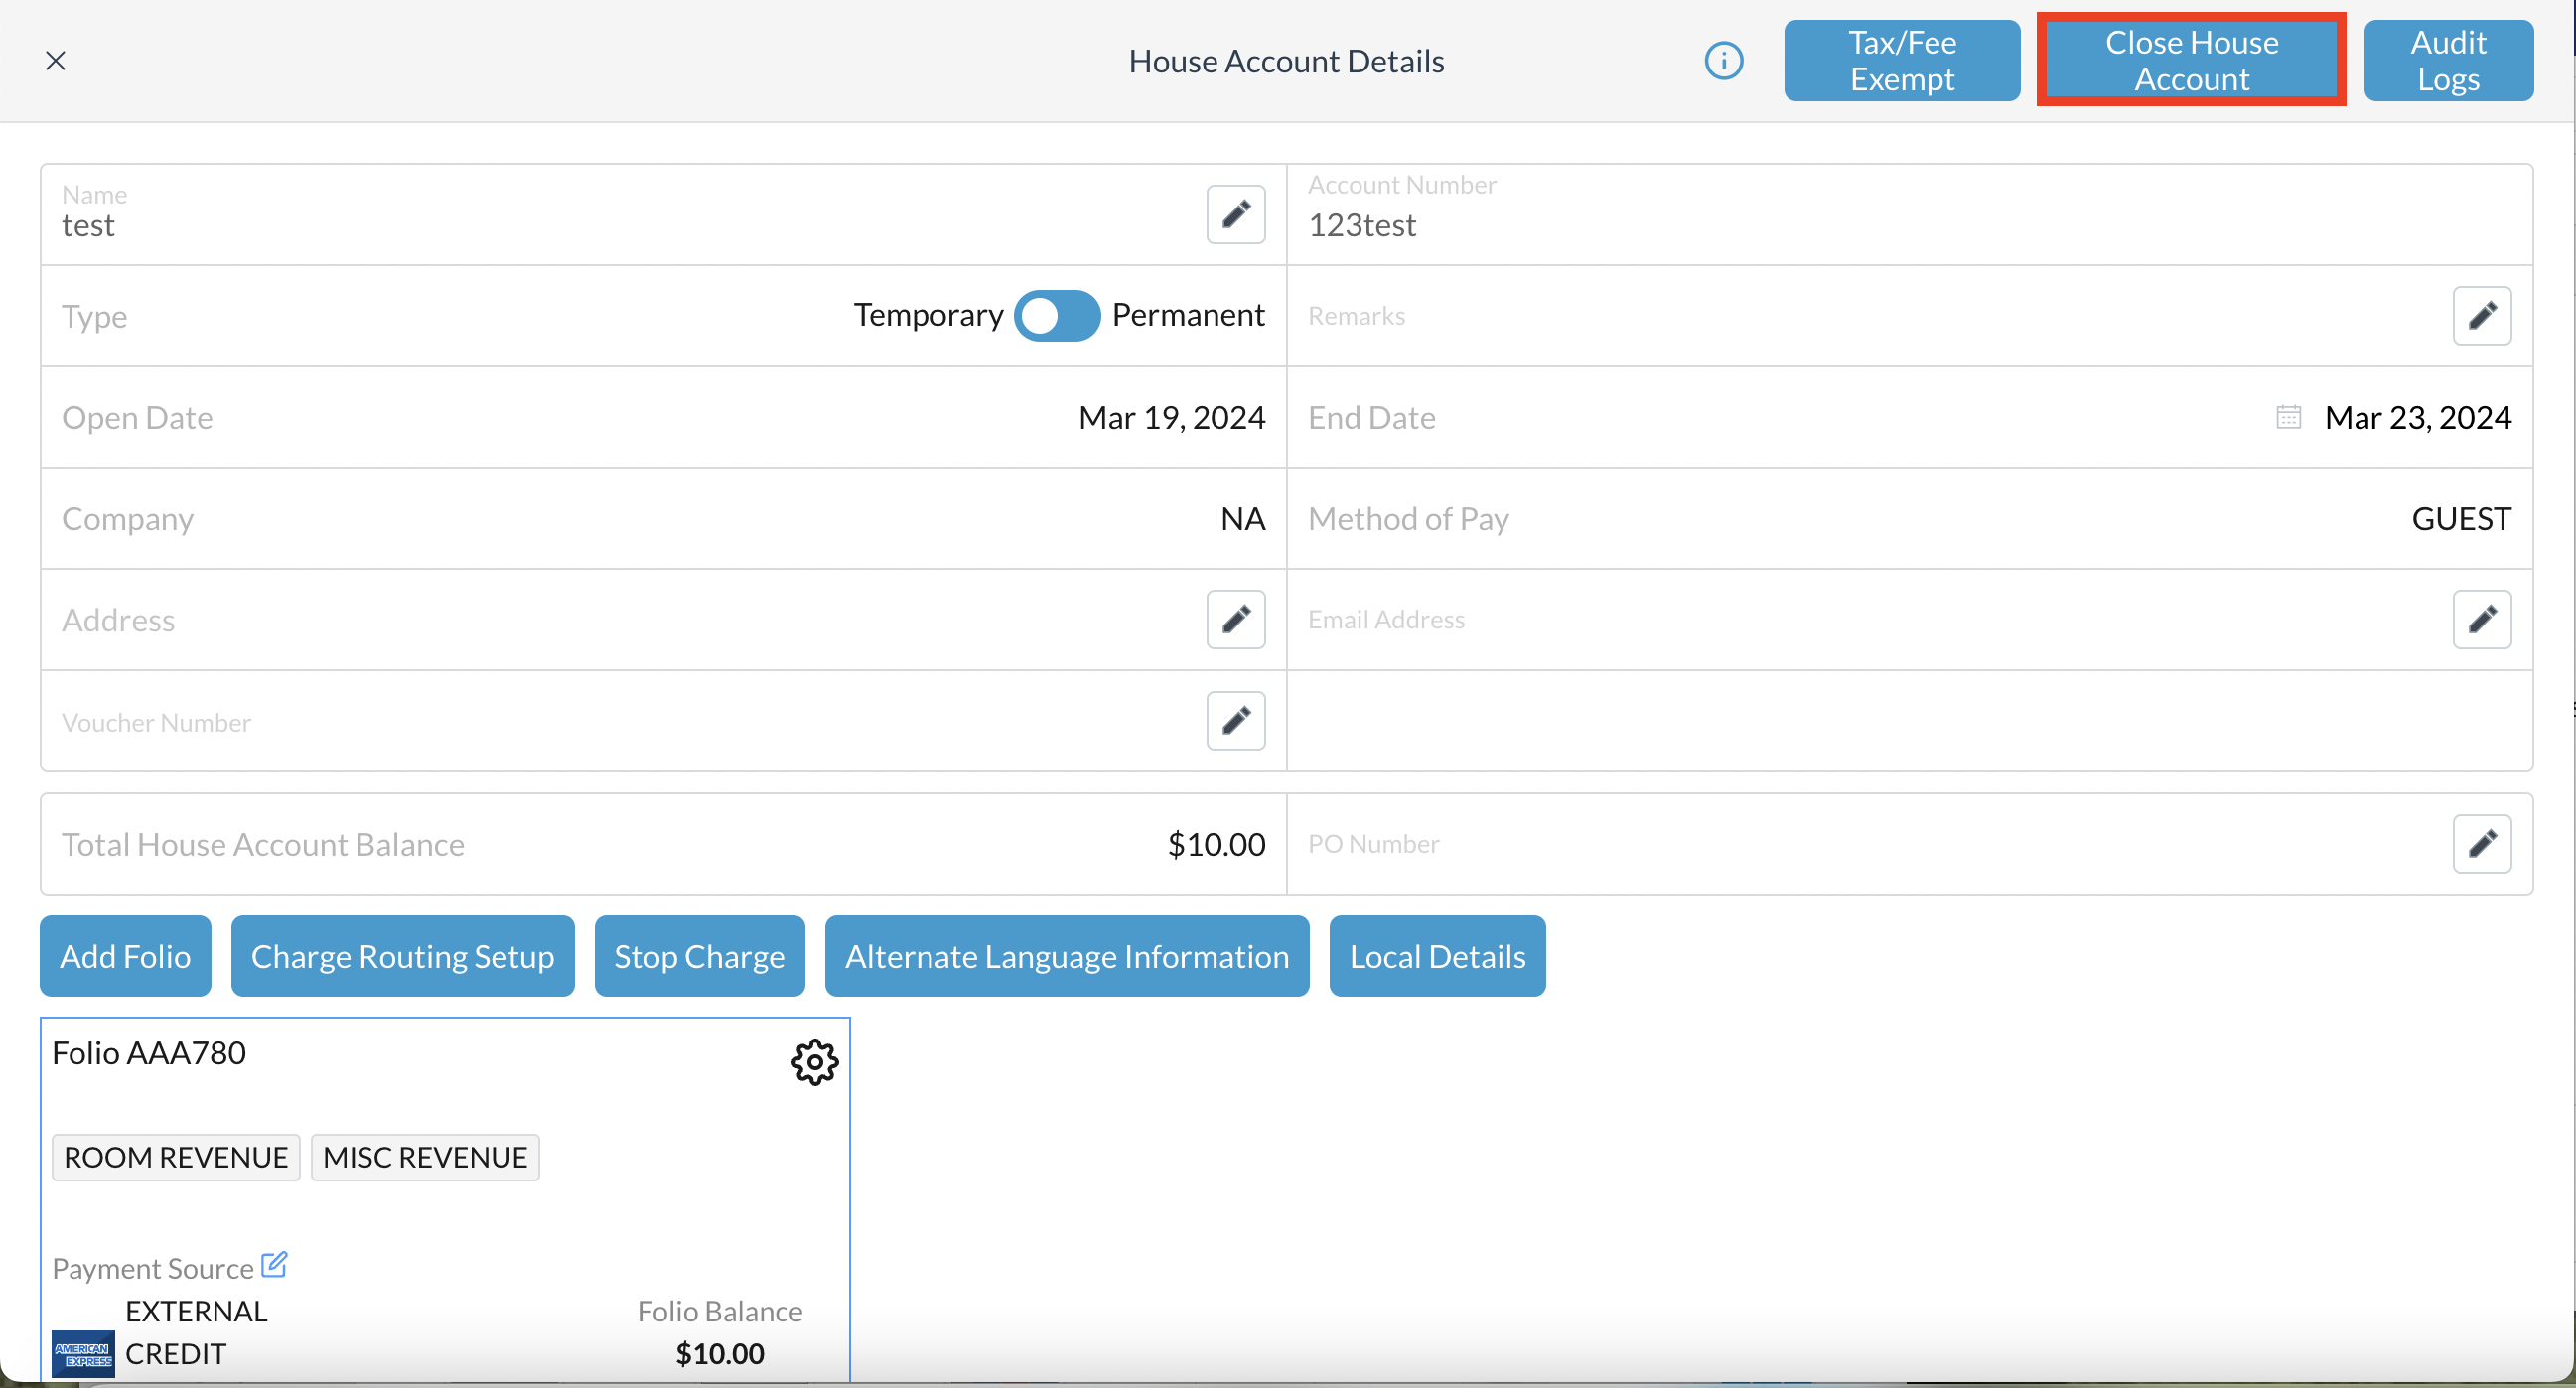Click Add Folio button

(x=125, y=956)
